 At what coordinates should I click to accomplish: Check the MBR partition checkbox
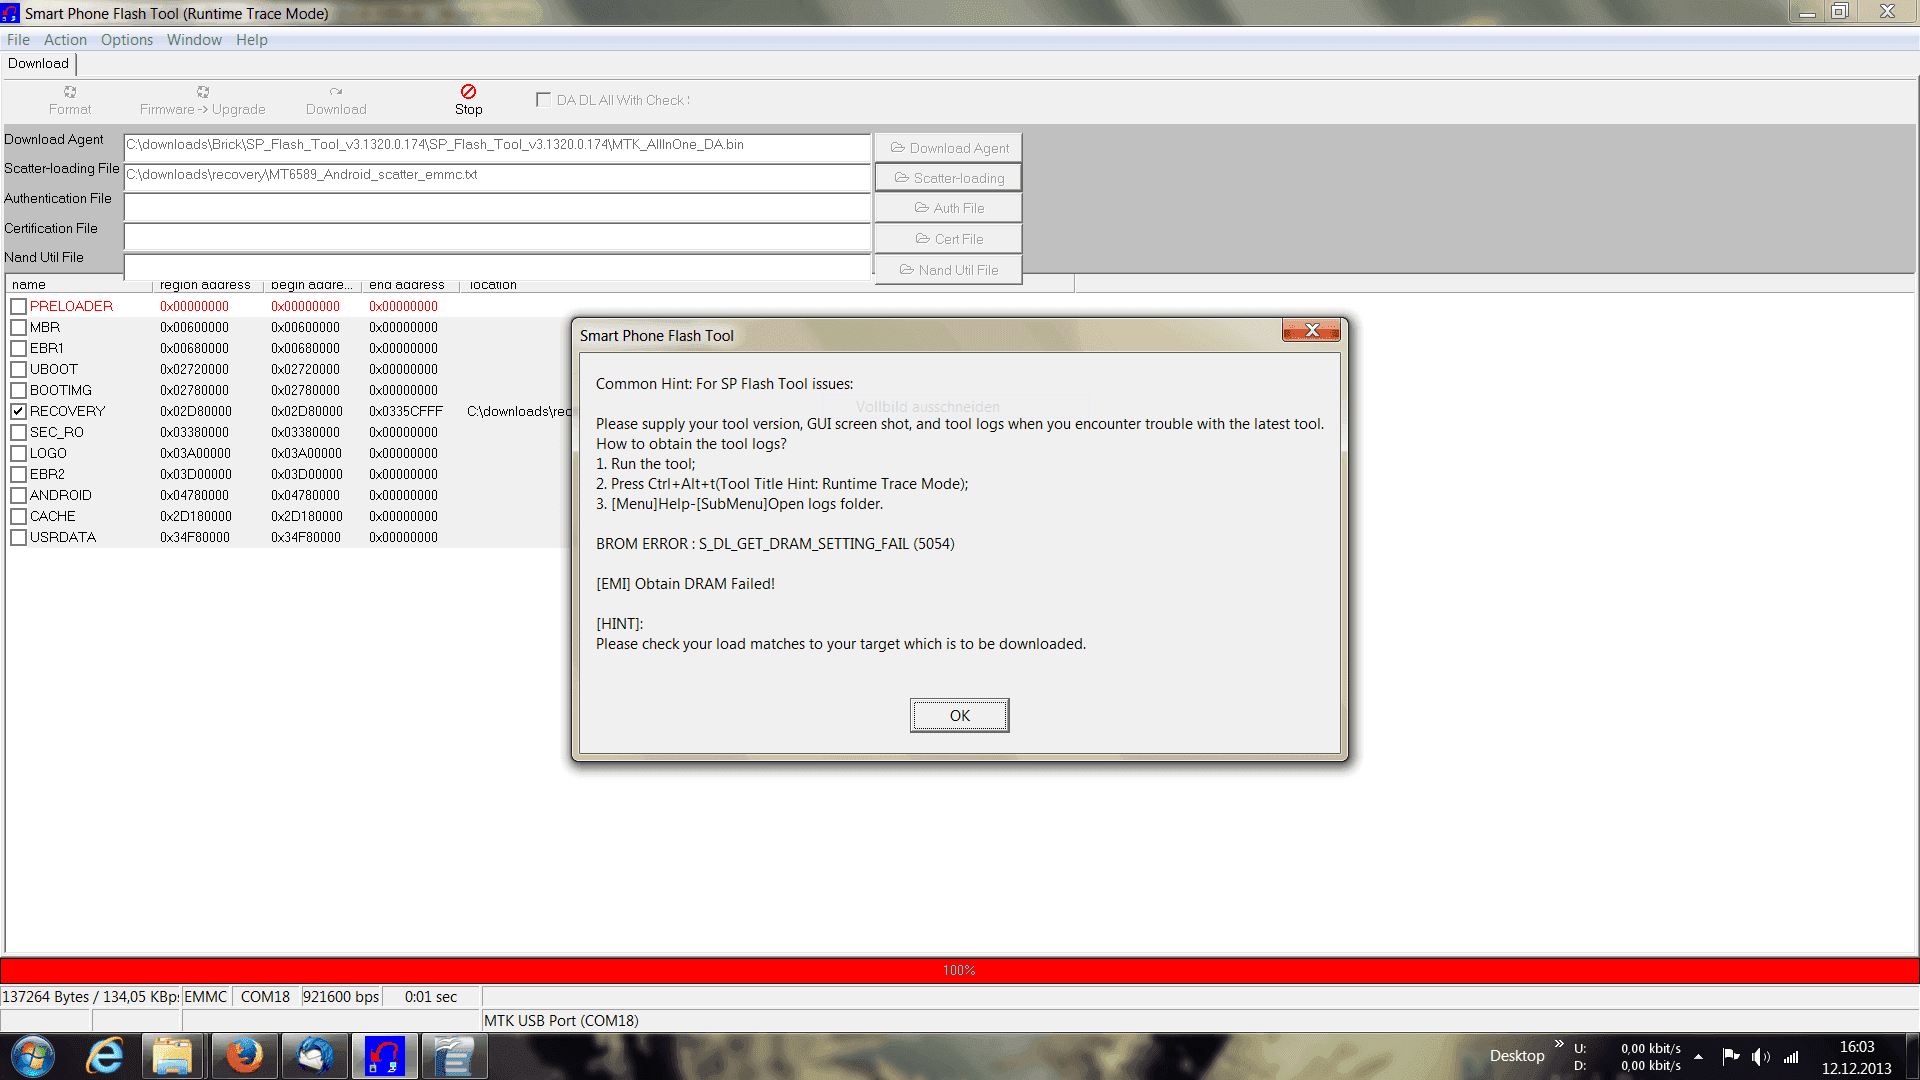pyautogui.click(x=18, y=327)
